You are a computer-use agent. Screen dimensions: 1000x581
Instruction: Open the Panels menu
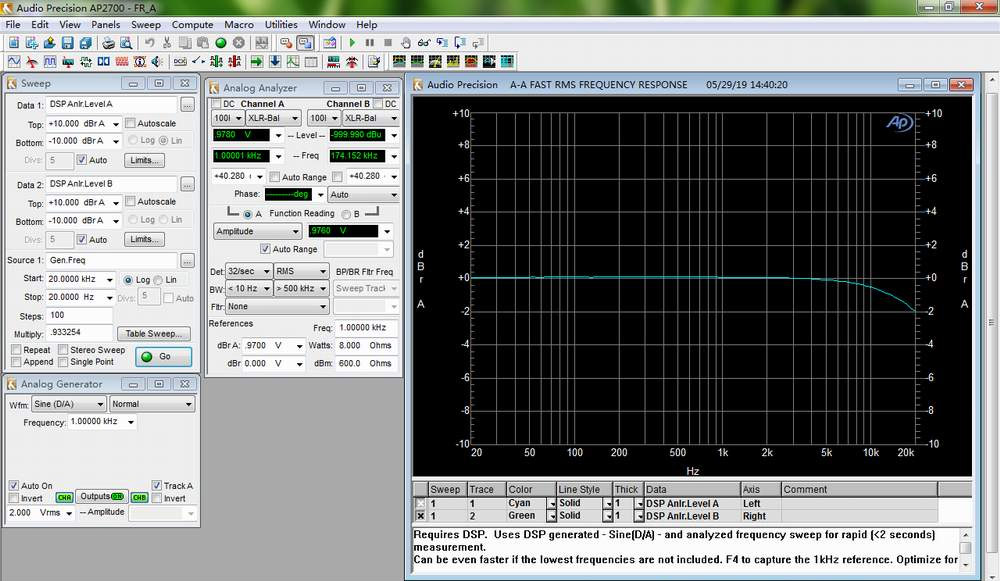105,24
